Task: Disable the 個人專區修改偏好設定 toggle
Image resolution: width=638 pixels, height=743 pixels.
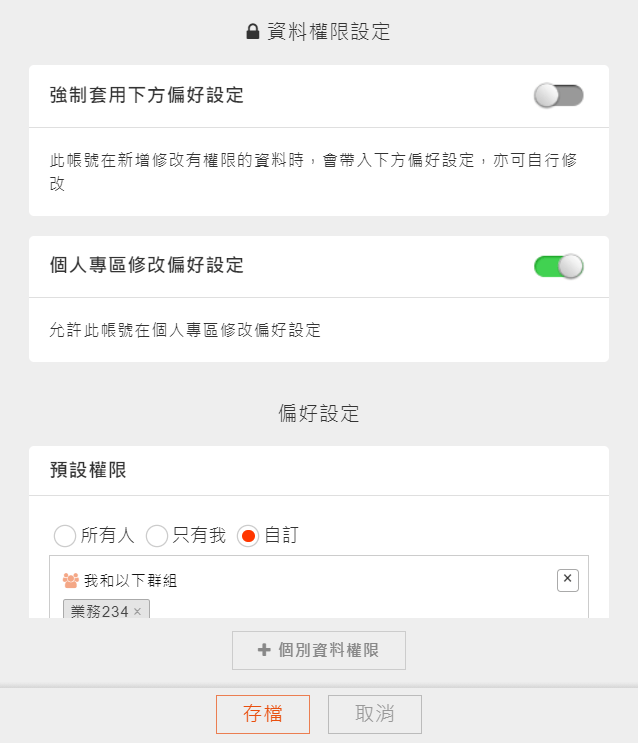Action: 558,266
